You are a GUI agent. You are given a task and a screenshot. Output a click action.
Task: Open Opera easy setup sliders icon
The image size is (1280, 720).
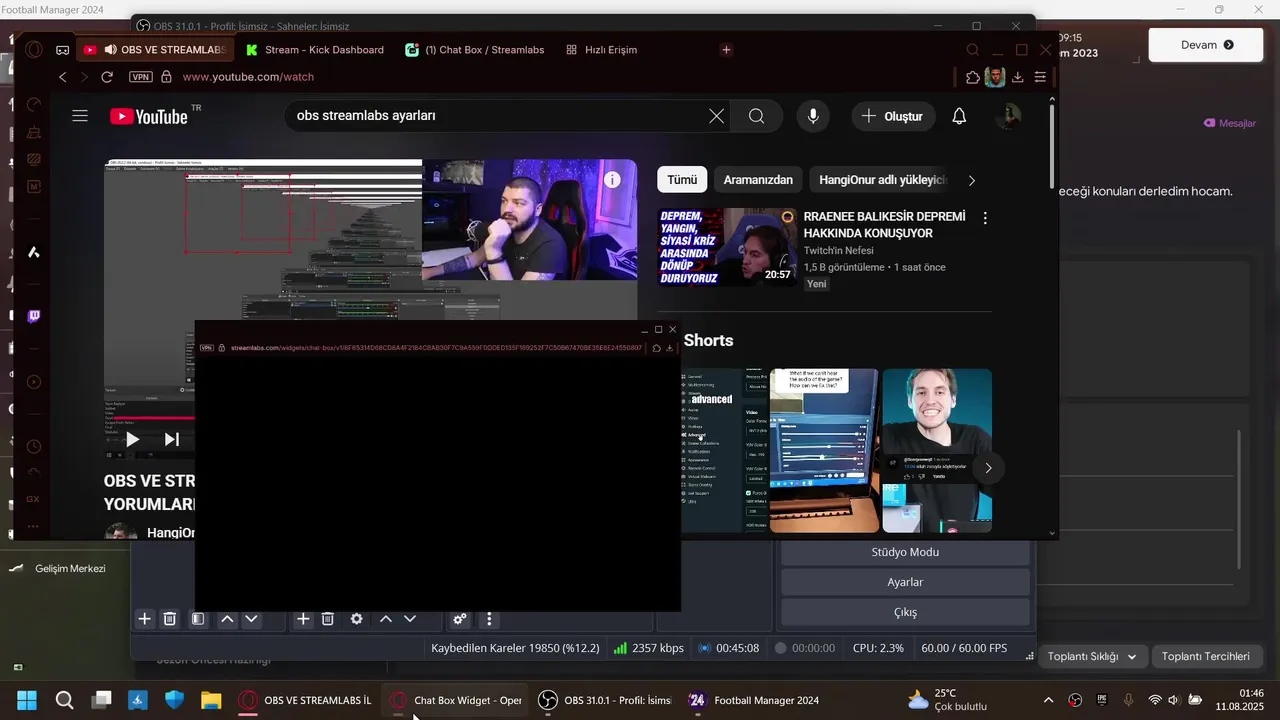click(1041, 77)
